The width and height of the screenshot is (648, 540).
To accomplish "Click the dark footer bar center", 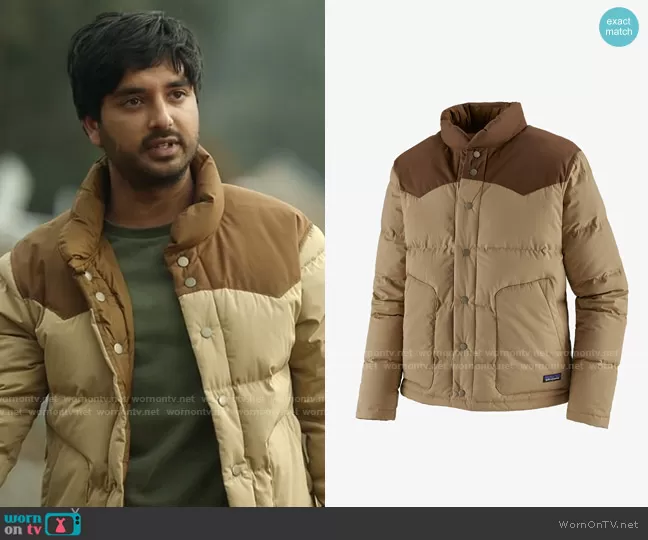I will (324, 523).
